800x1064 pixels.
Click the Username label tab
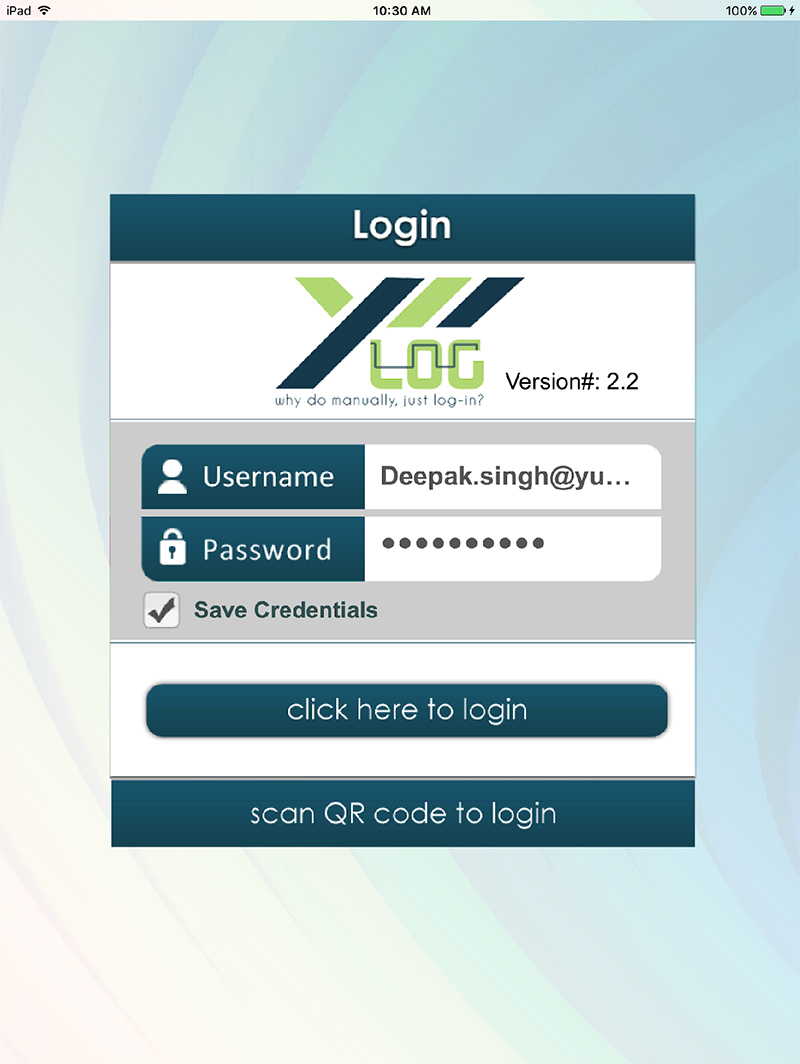[x=253, y=476]
